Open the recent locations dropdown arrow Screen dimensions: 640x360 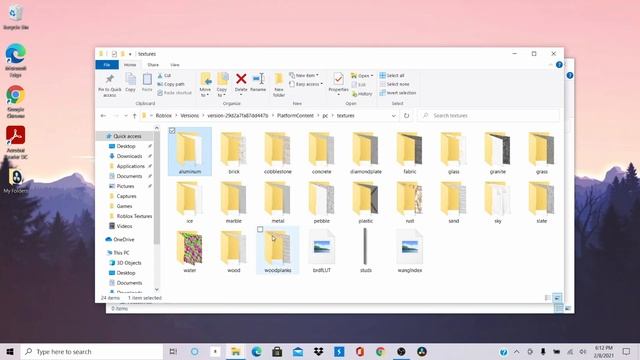[126, 116]
